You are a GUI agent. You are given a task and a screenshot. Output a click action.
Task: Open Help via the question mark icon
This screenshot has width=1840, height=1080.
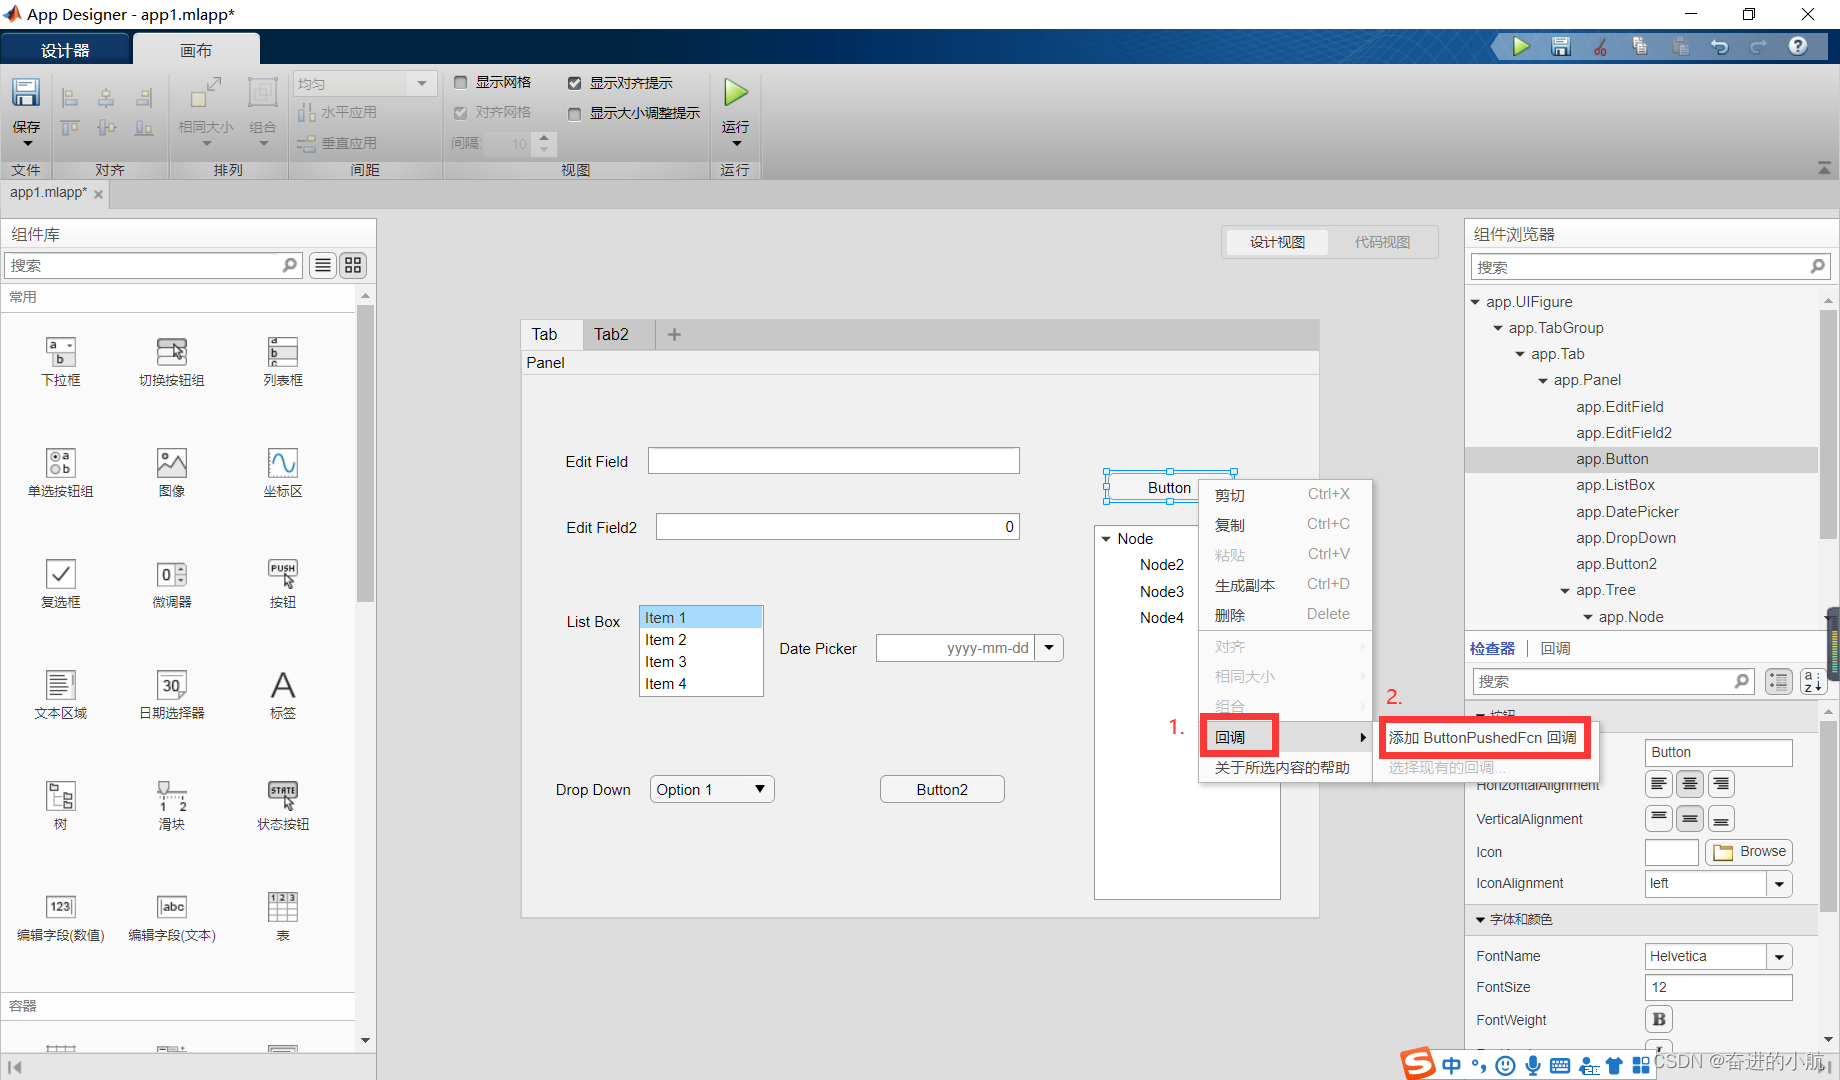[x=1798, y=46]
